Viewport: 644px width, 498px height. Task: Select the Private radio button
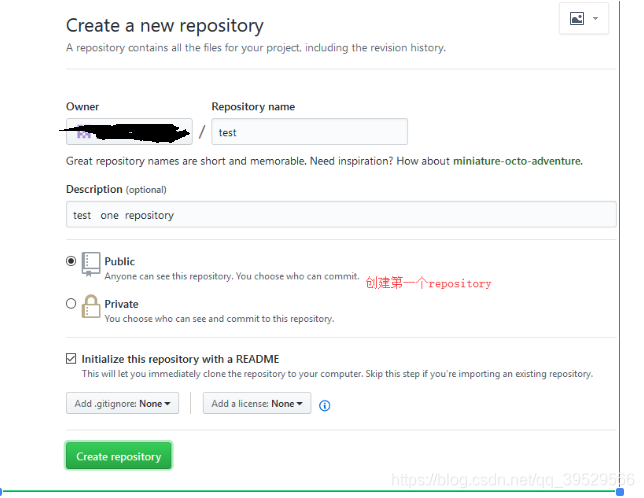point(71,303)
